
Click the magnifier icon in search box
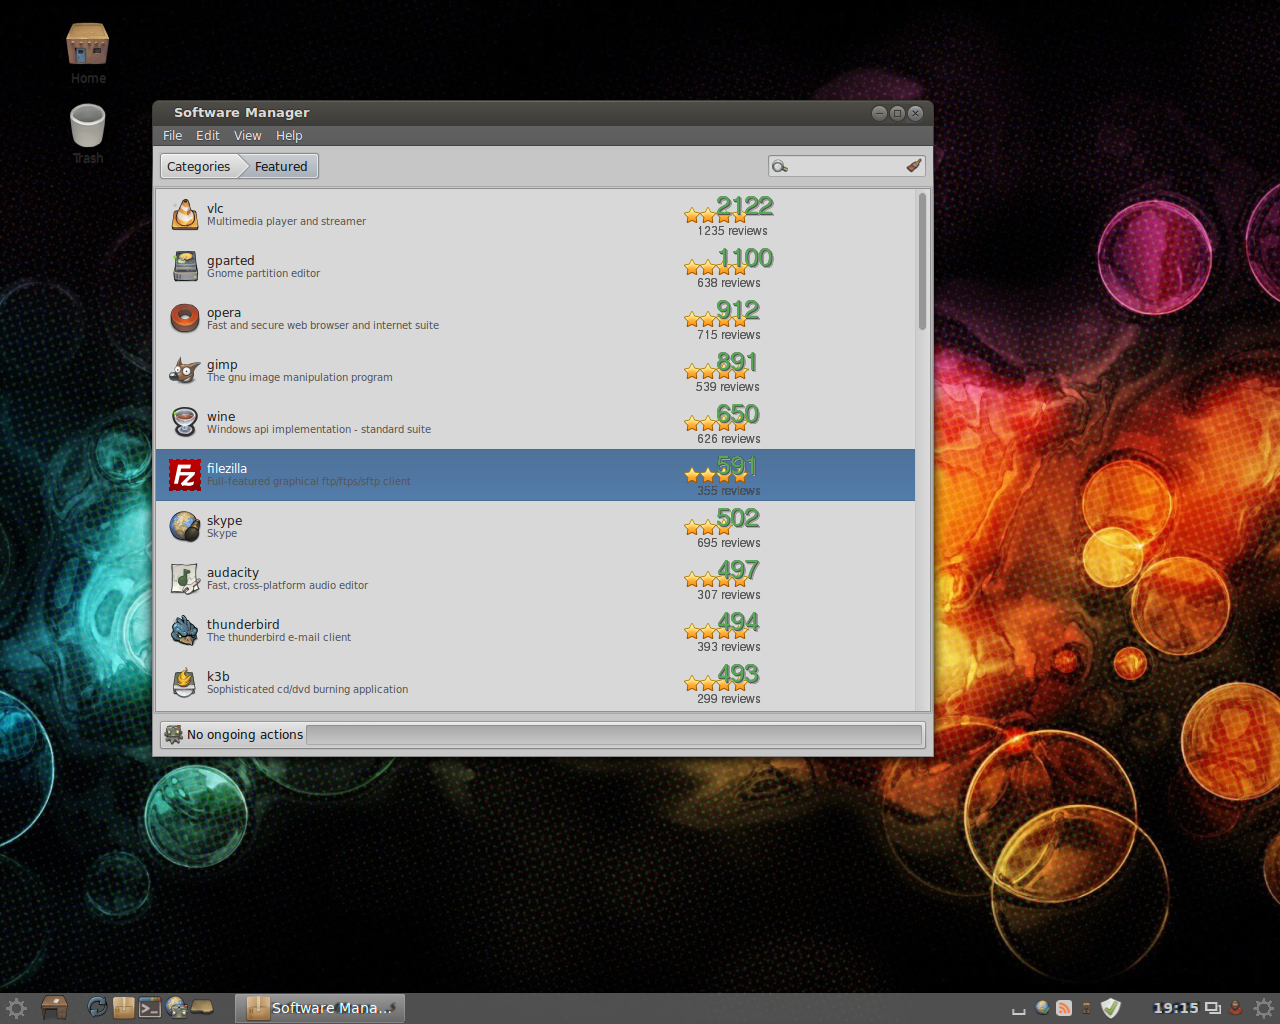coord(780,166)
